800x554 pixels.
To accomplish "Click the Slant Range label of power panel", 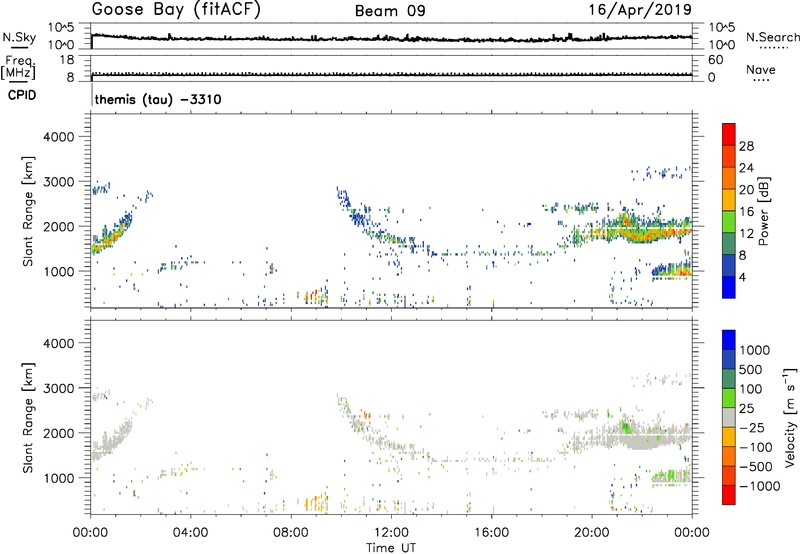I will coord(28,211).
